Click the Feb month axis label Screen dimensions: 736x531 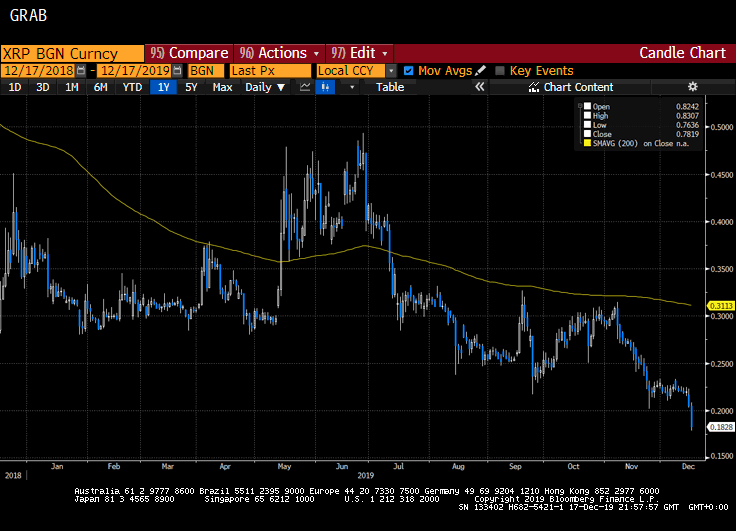click(114, 466)
